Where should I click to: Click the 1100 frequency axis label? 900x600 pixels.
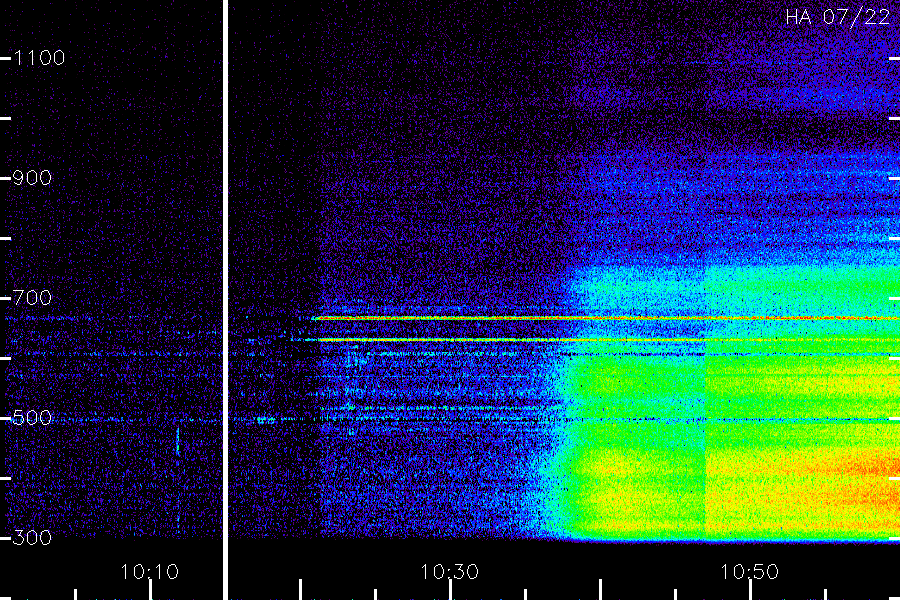click(x=39, y=58)
